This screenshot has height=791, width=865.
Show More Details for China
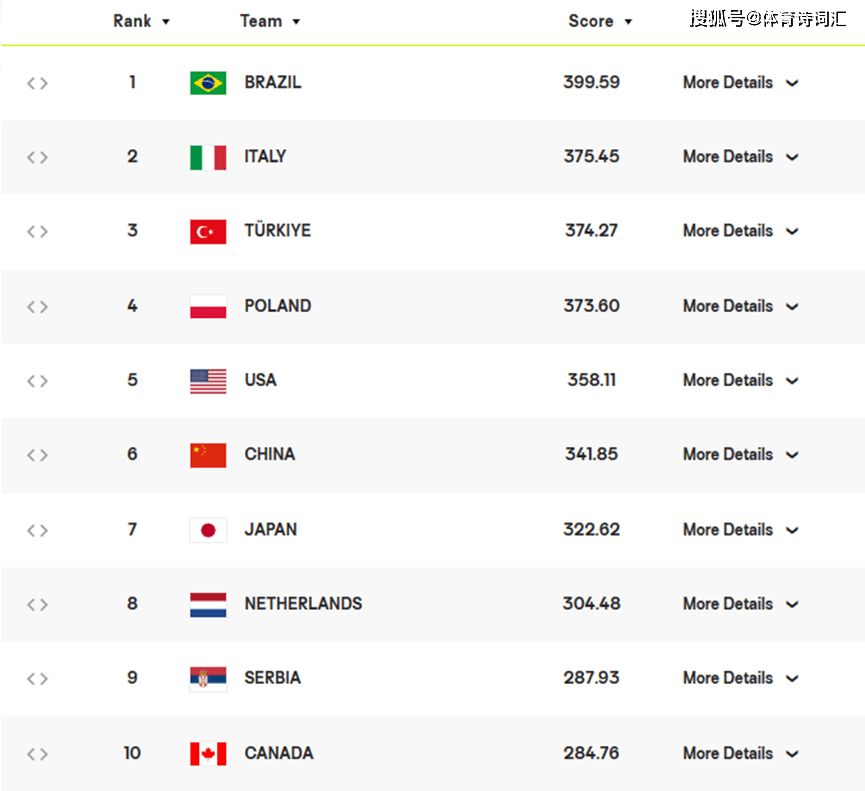[741, 455]
